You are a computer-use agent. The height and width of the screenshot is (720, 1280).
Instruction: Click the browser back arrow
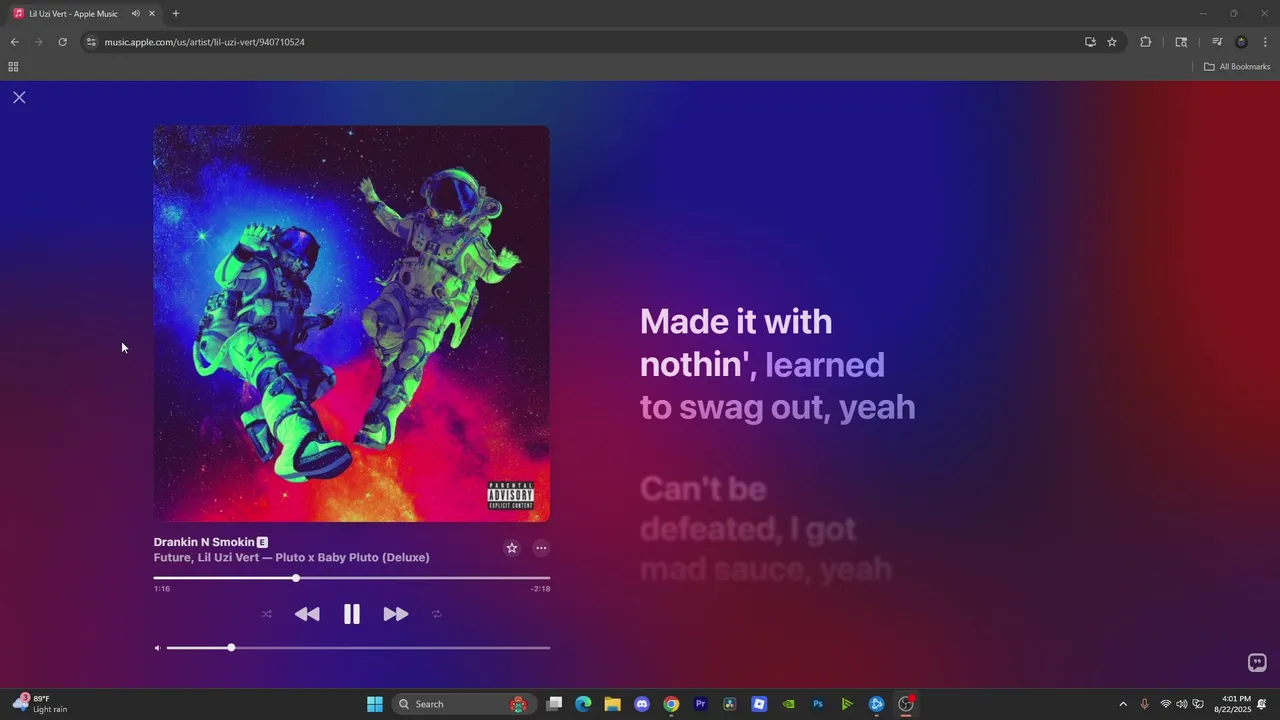pos(14,42)
